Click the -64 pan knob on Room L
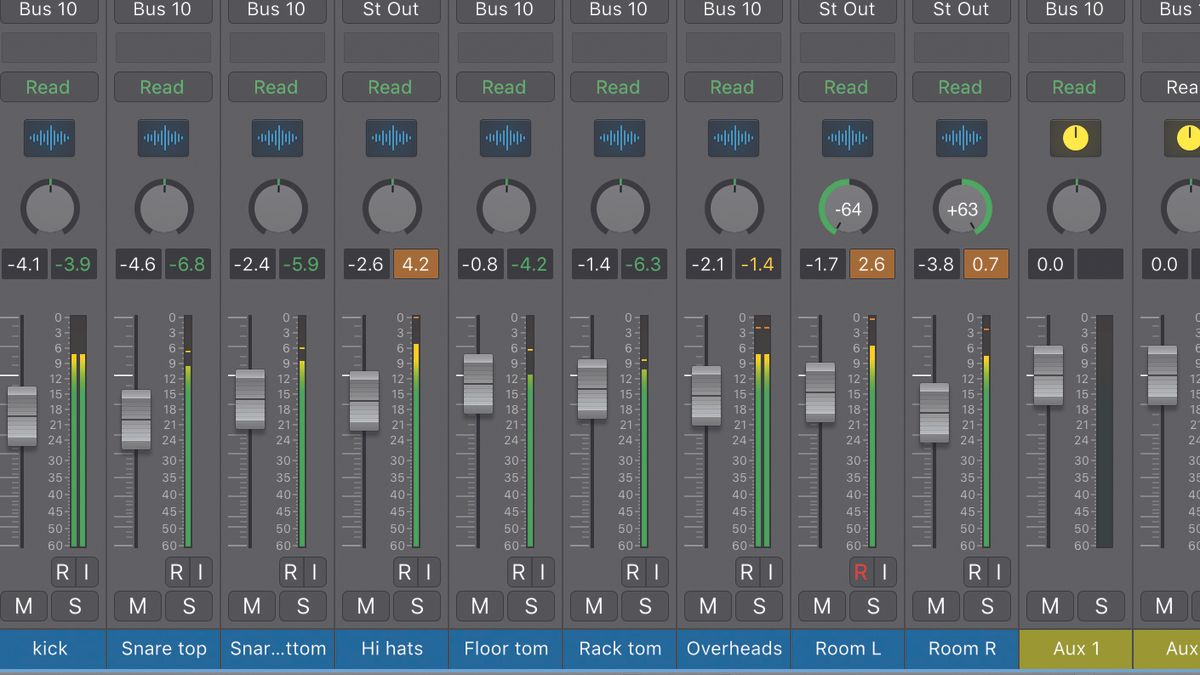The image size is (1200, 675). pyautogui.click(x=847, y=208)
